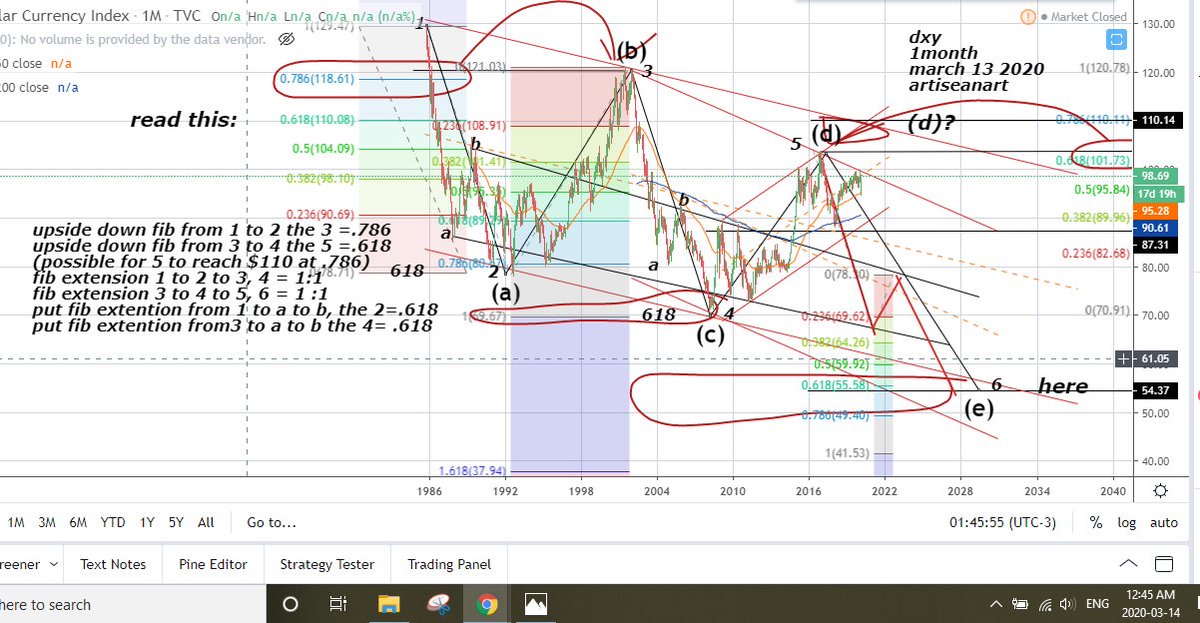Click the 2022 time axis label
This screenshot has width=1200, height=623.
883,492
